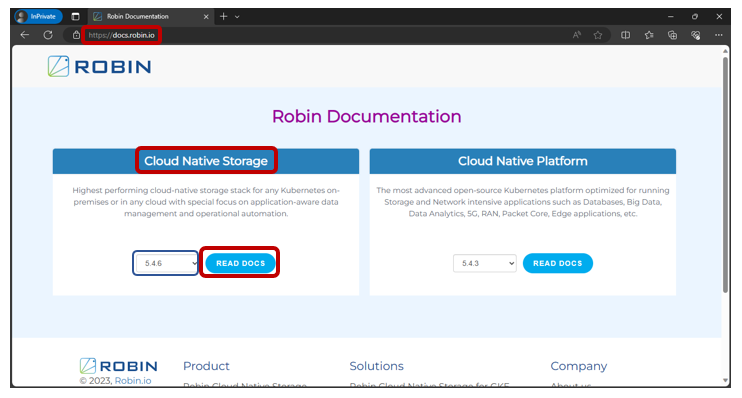Open the Favorites list icon
The image size is (742, 398).
(x=649, y=35)
